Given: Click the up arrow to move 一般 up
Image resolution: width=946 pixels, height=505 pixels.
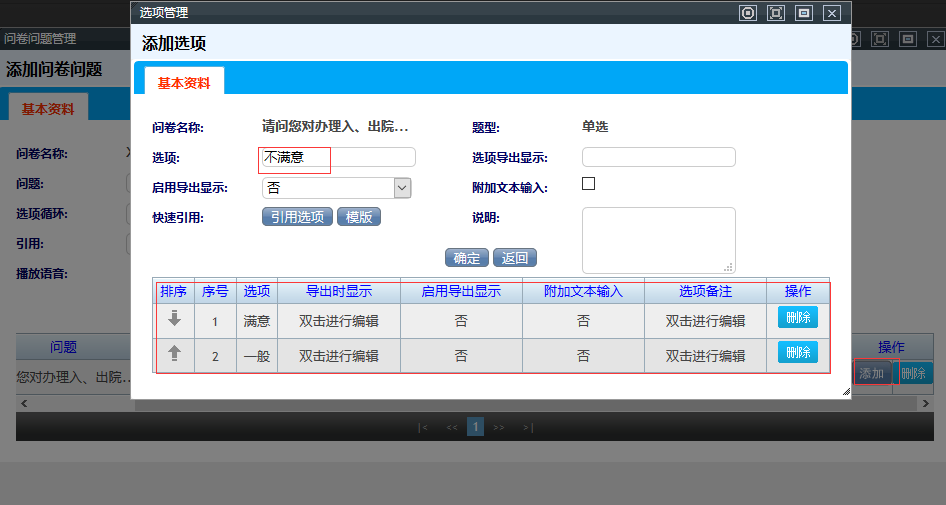Looking at the screenshot, I should (175, 353).
